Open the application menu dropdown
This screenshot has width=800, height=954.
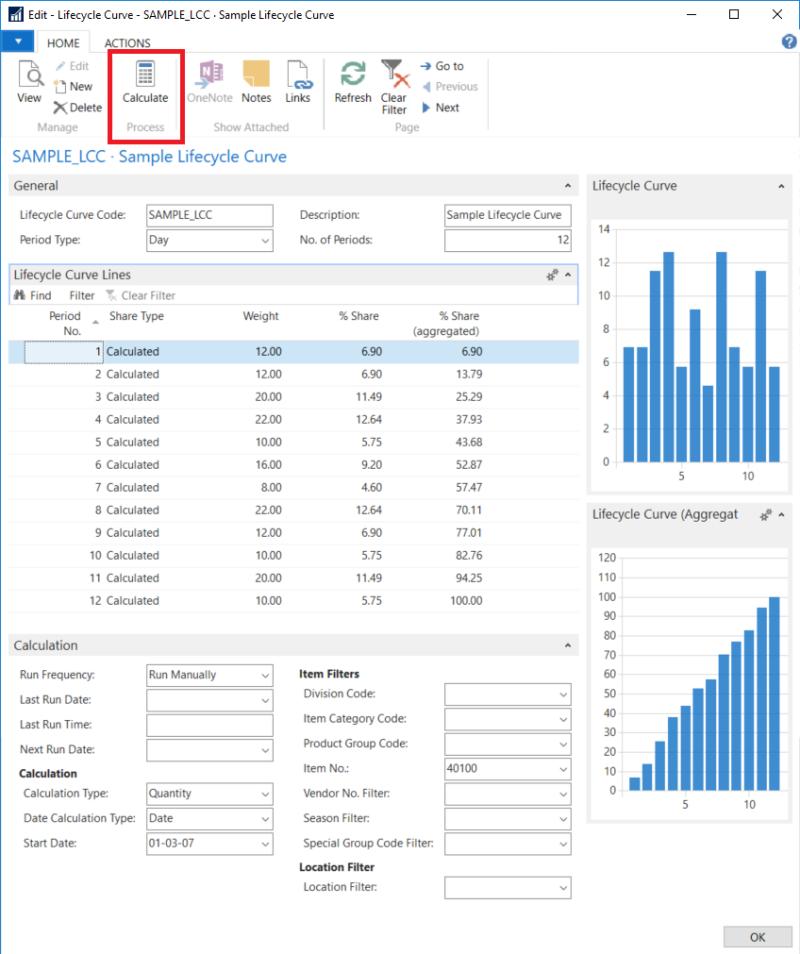click(17, 41)
